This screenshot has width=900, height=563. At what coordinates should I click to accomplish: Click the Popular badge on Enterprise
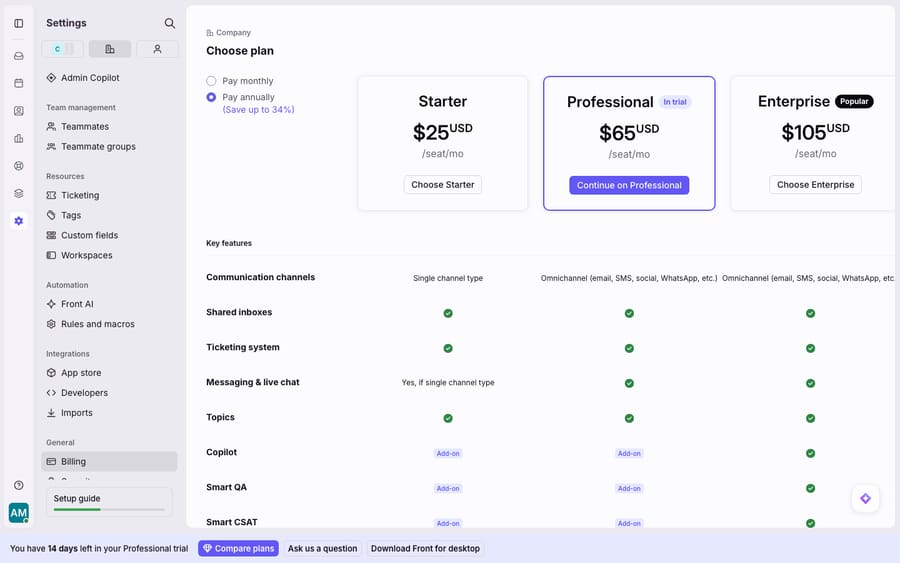[x=854, y=102]
